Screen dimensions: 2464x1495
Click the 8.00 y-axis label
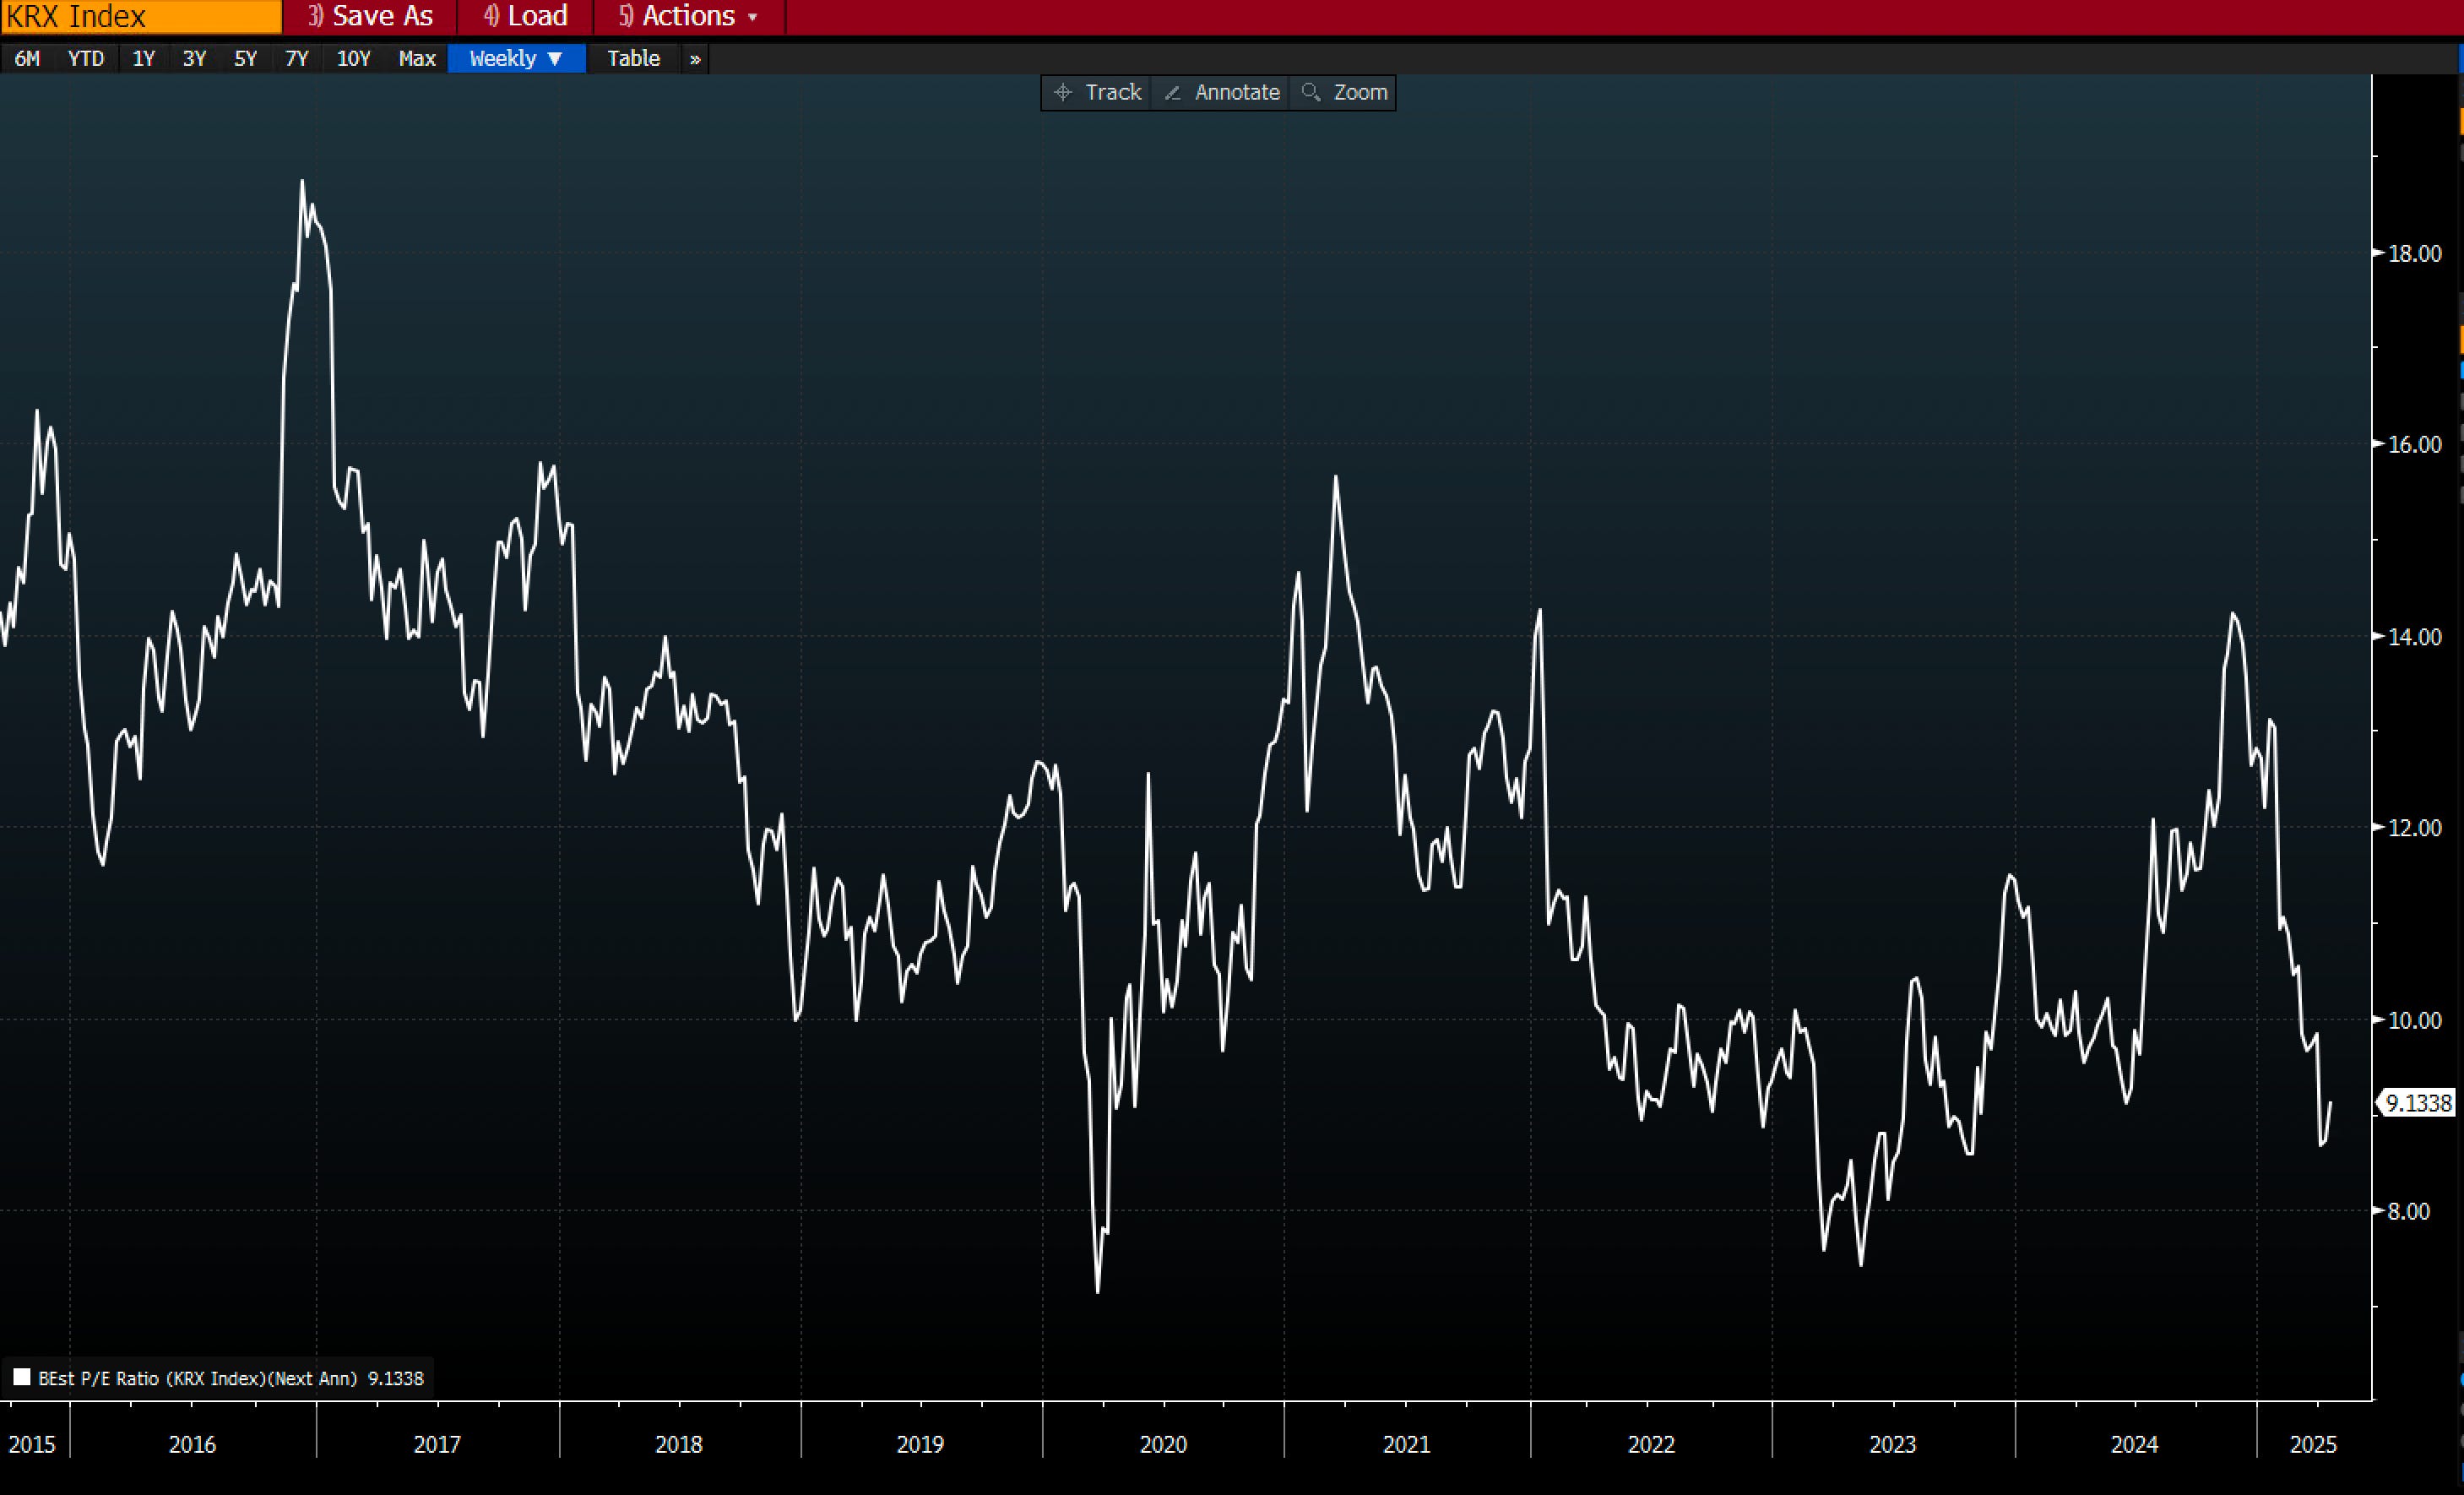coord(2408,1212)
